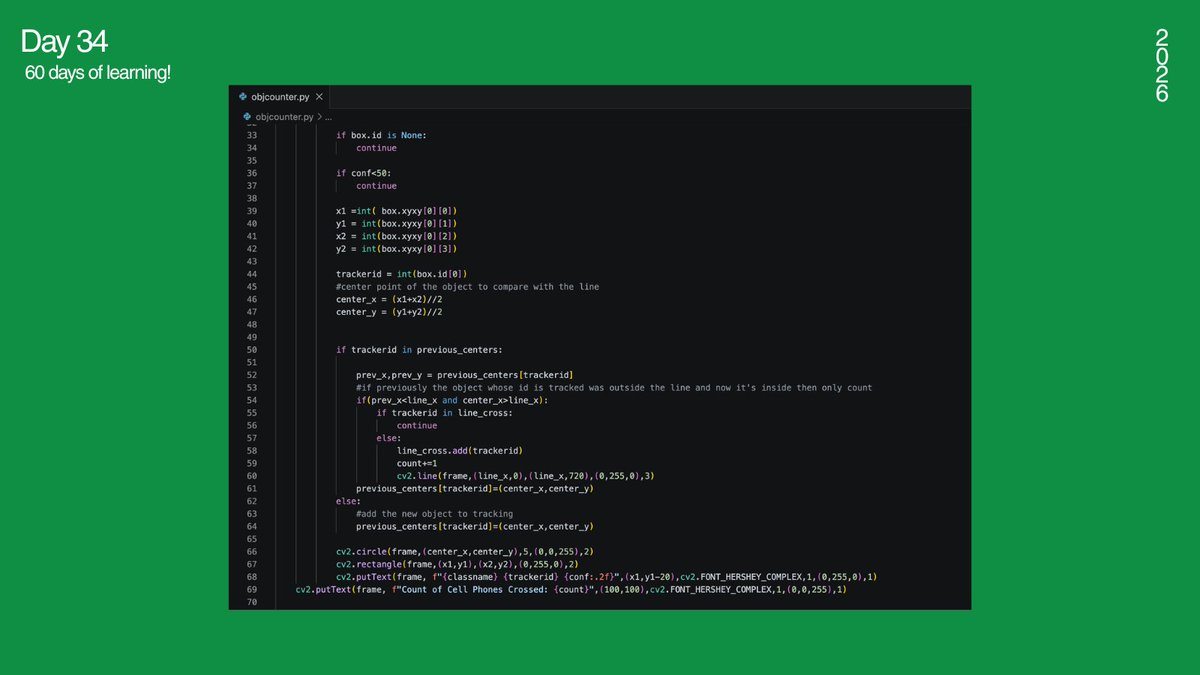The height and width of the screenshot is (675, 1200).
Task: Select the objcounter.py editor tab
Action: (280, 97)
